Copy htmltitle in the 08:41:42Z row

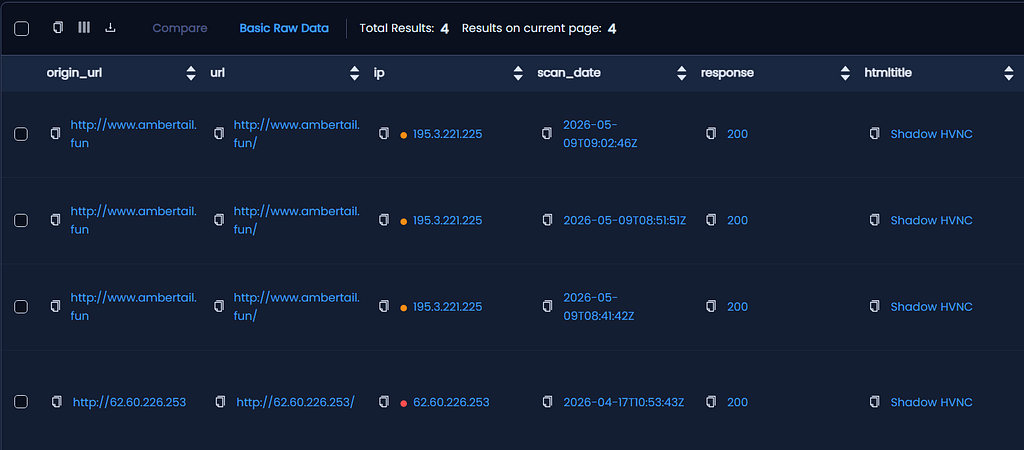pyautogui.click(x=874, y=306)
